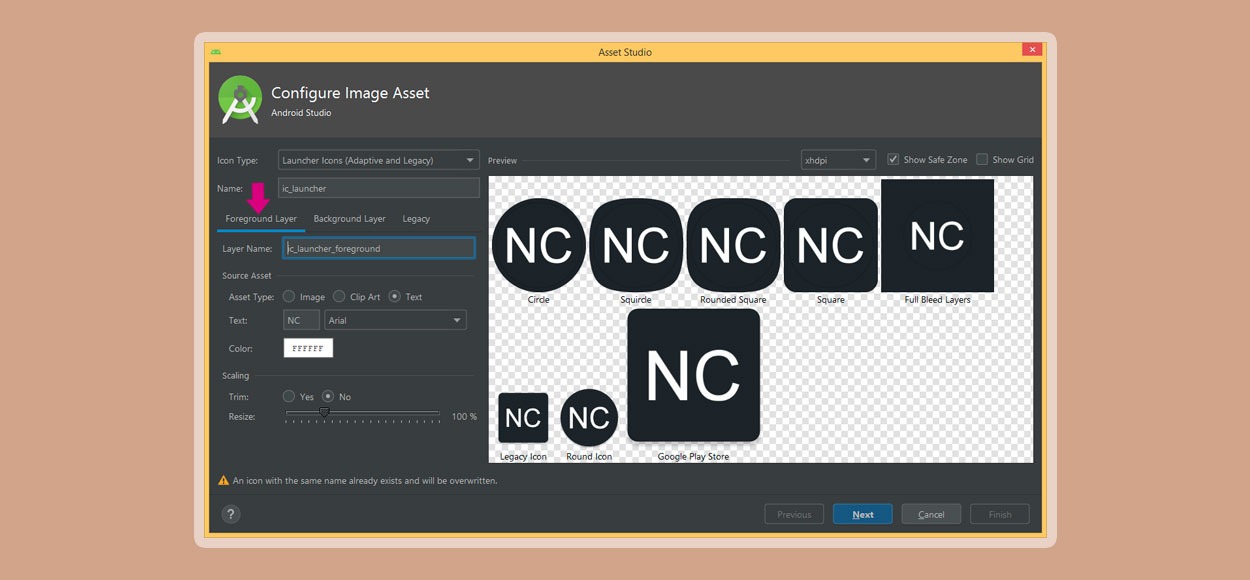The height and width of the screenshot is (580, 1250).
Task: Set Trim to Yes
Action: (289, 397)
